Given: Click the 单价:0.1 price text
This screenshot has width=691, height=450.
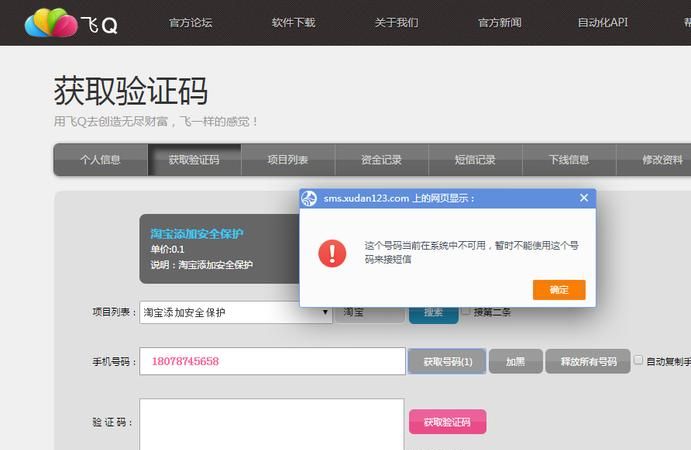Looking at the screenshot, I should pyautogui.click(x=167, y=249).
